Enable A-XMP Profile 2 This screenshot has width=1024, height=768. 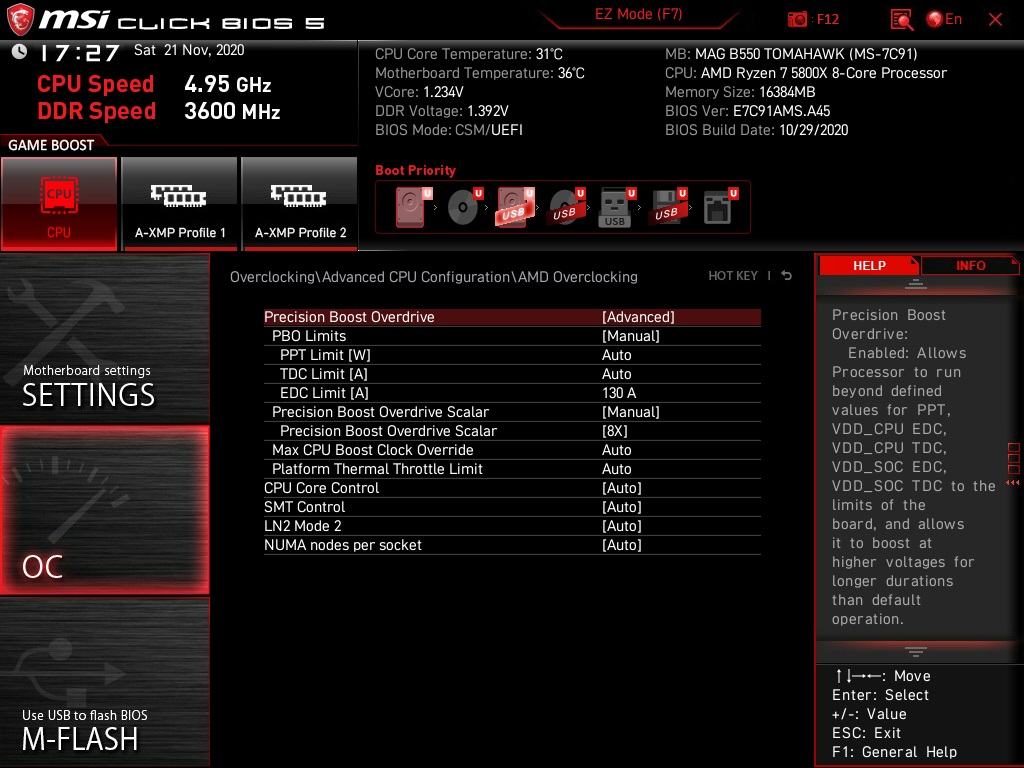(300, 204)
